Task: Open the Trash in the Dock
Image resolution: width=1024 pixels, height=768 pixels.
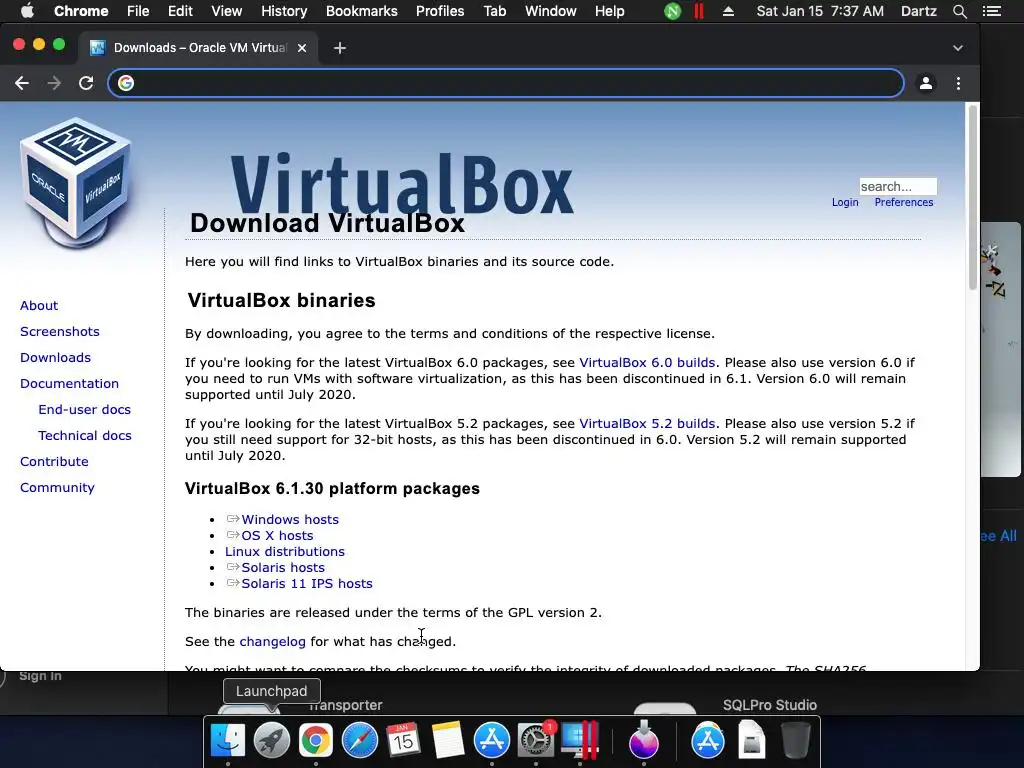Action: pyautogui.click(x=795, y=741)
